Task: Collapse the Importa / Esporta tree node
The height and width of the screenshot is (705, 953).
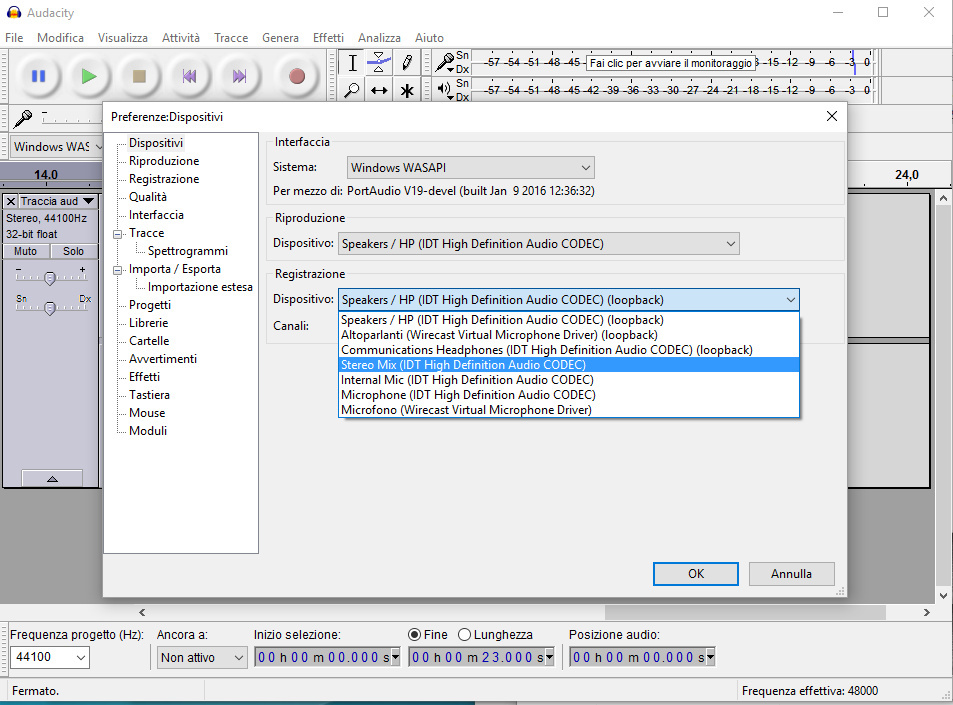Action: [117, 270]
